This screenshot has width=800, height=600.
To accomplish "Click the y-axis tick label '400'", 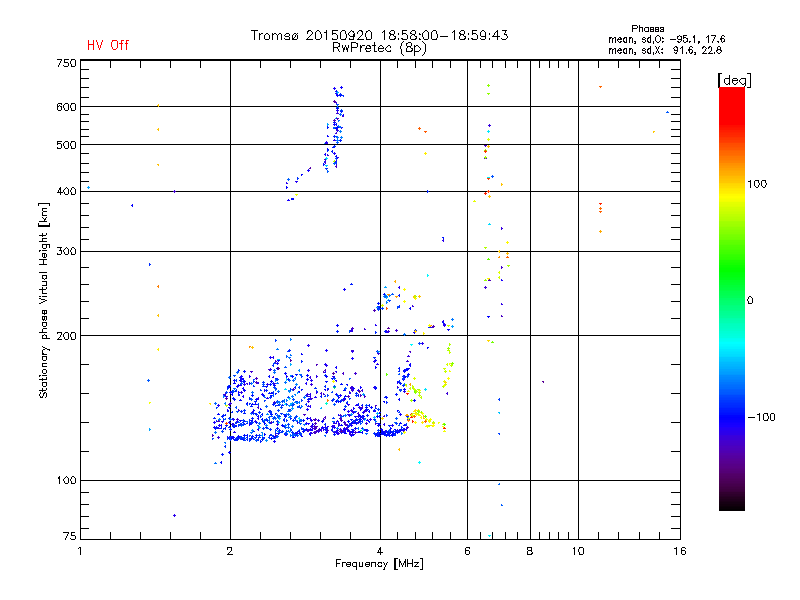I will [66, 191].
